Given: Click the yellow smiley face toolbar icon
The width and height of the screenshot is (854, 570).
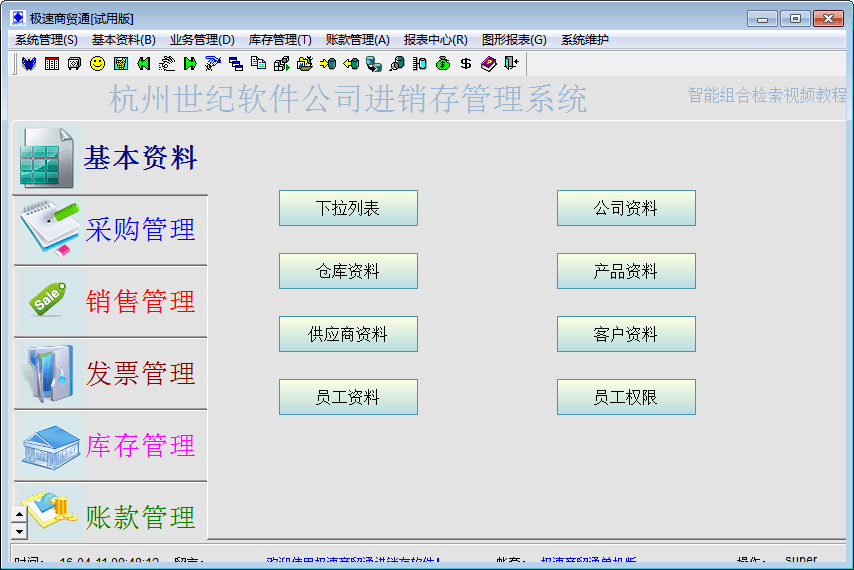Looking at the screenshot, I should (97, 63).
